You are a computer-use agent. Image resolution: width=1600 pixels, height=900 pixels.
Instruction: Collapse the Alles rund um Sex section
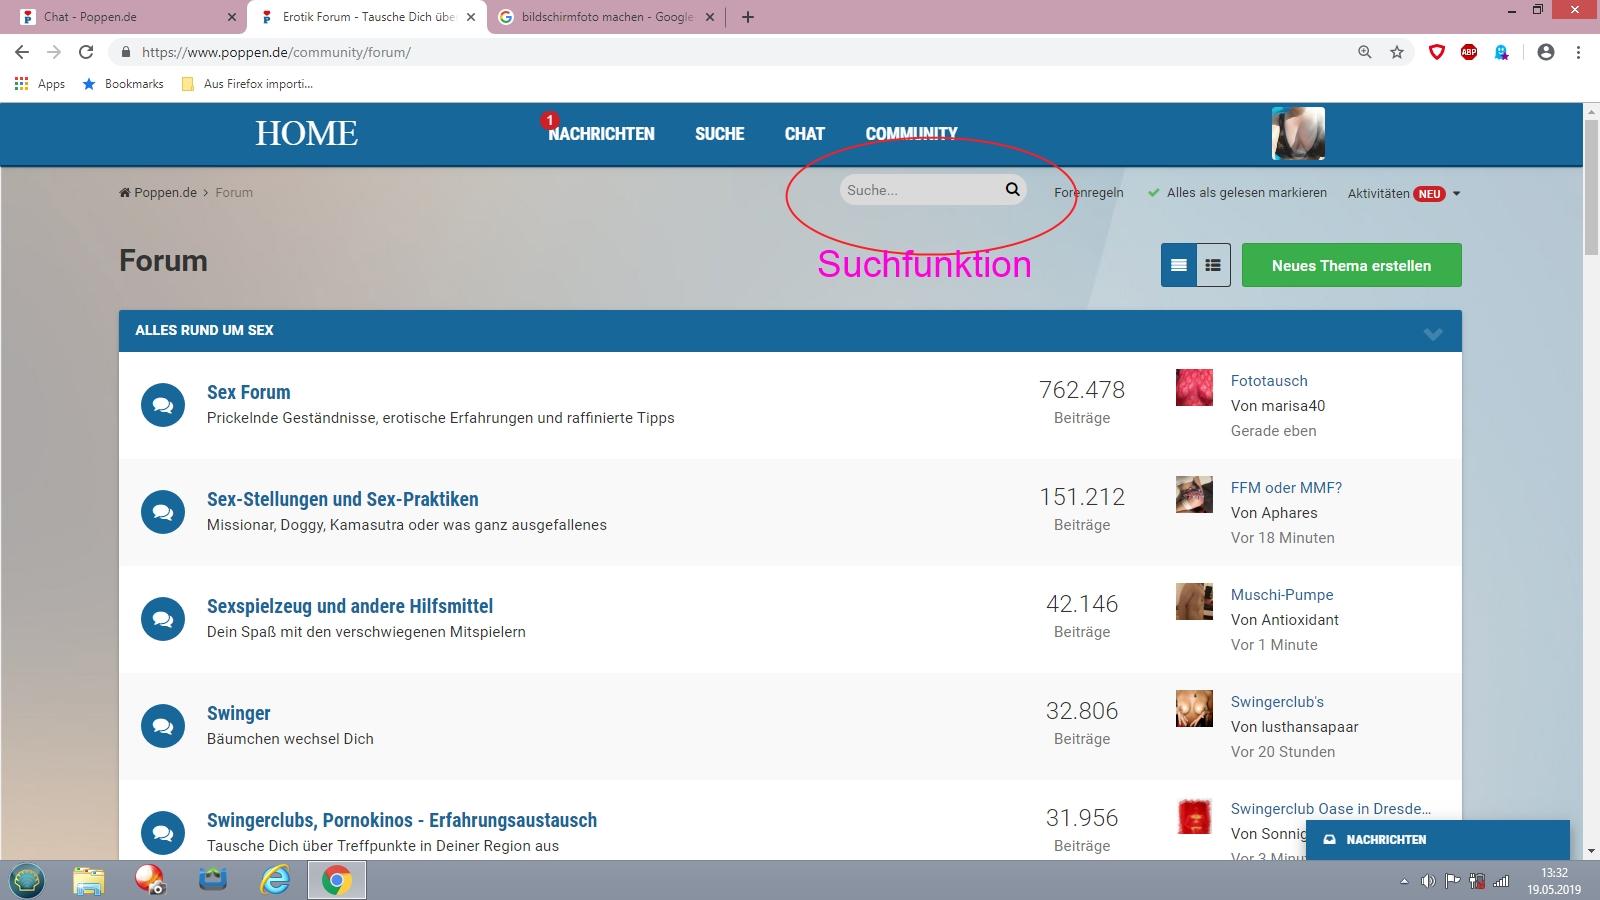[1433, 333]
